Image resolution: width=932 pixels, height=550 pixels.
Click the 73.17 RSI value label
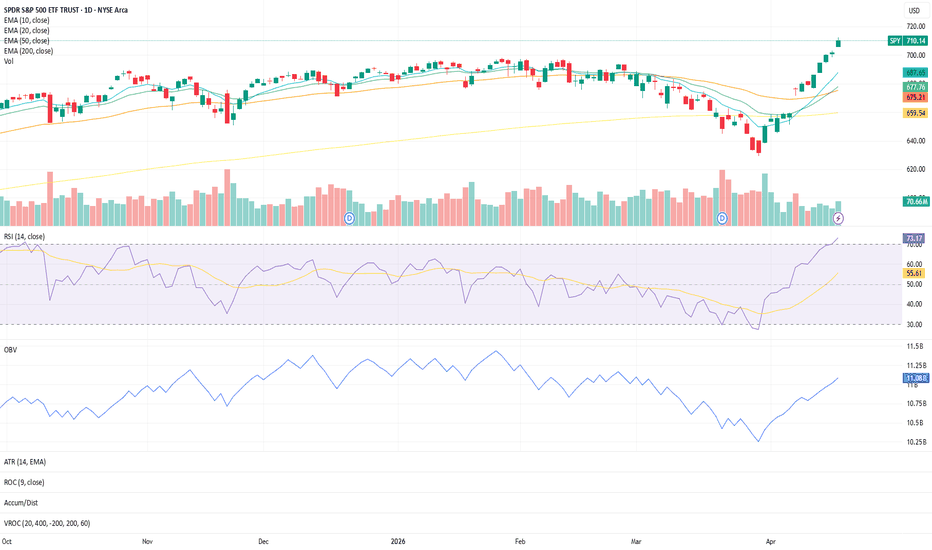[914, 238]
